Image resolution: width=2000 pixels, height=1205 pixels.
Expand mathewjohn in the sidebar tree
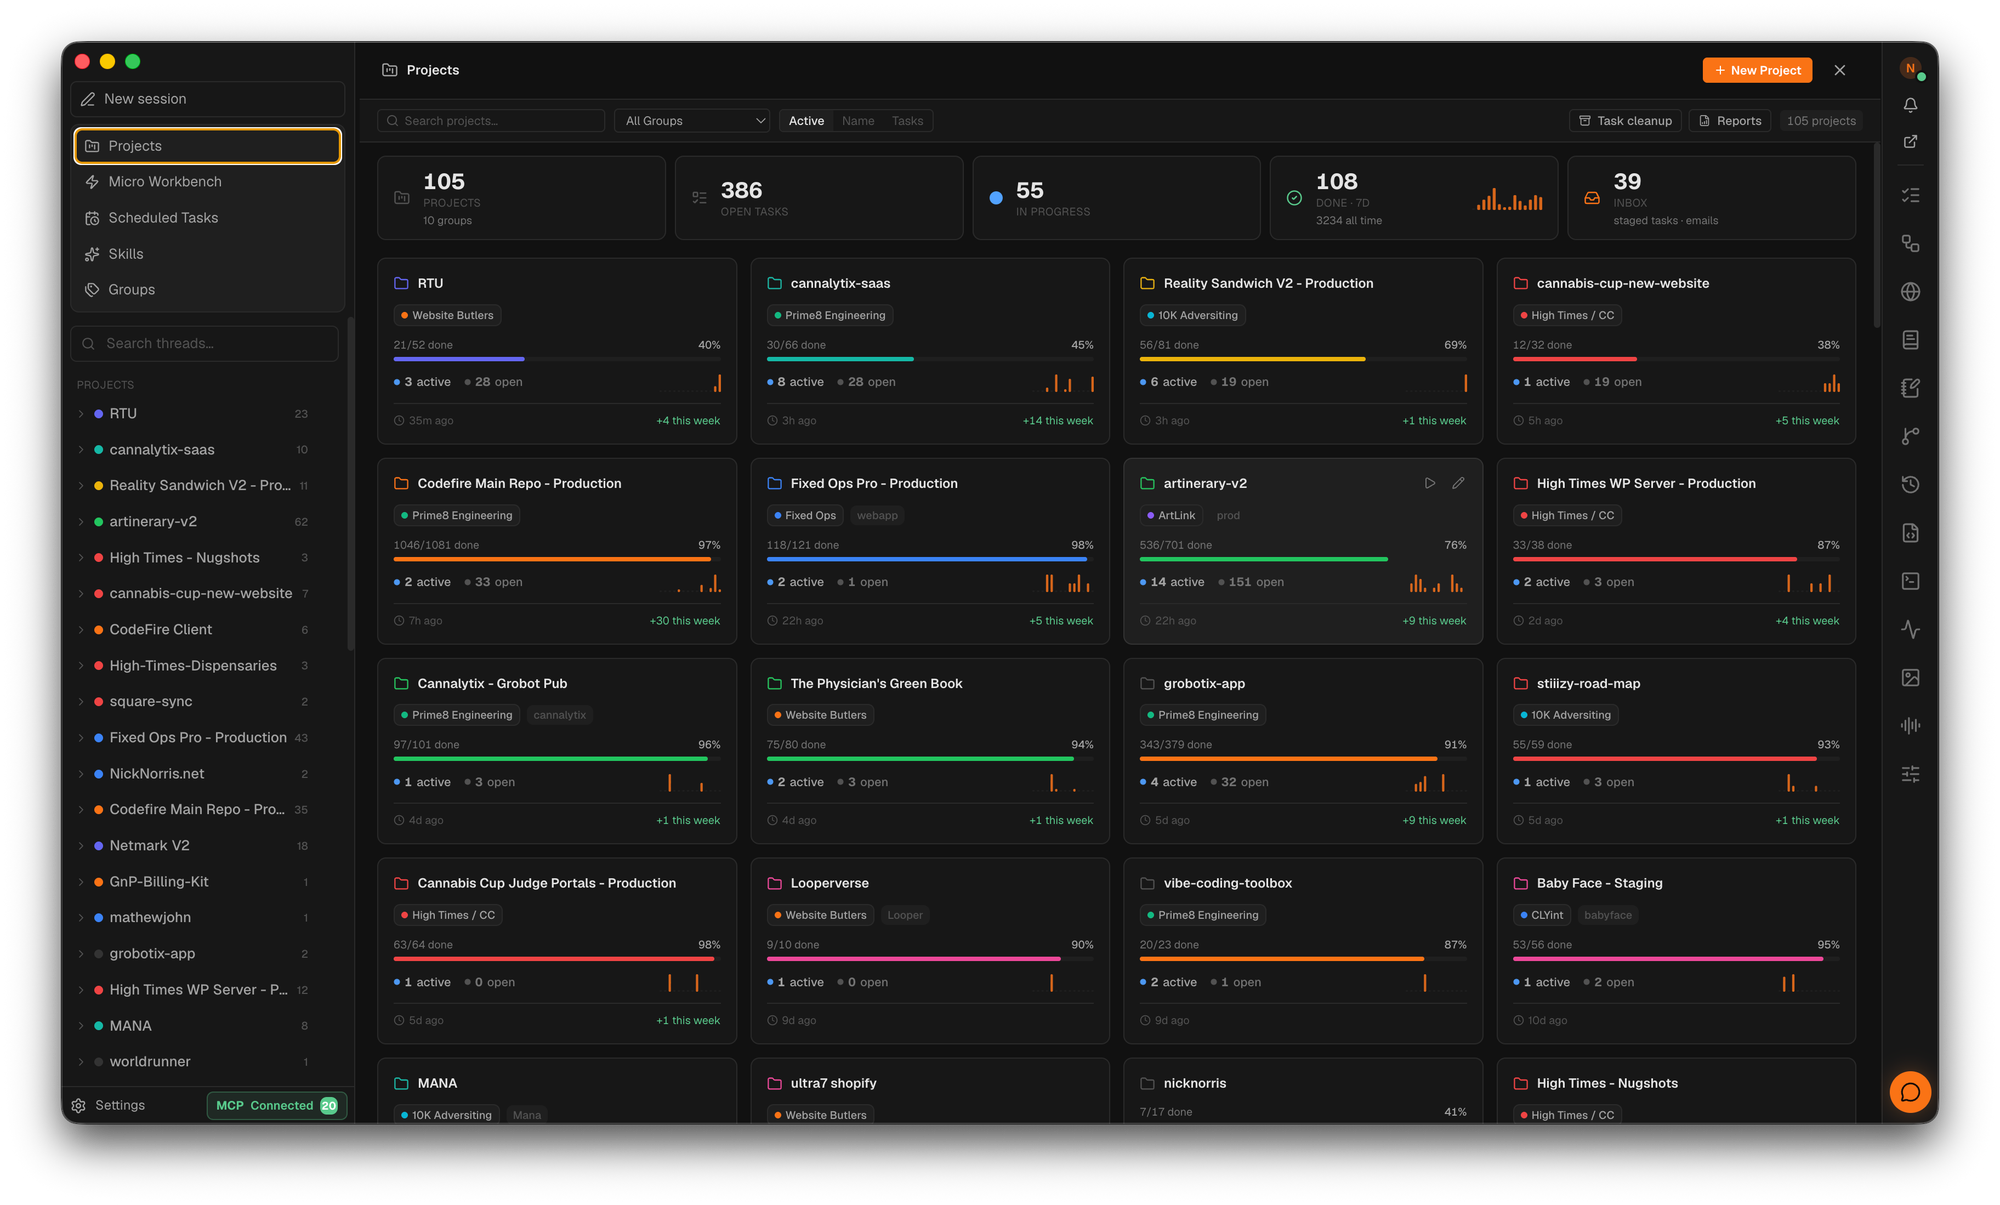tap(81, 918)
